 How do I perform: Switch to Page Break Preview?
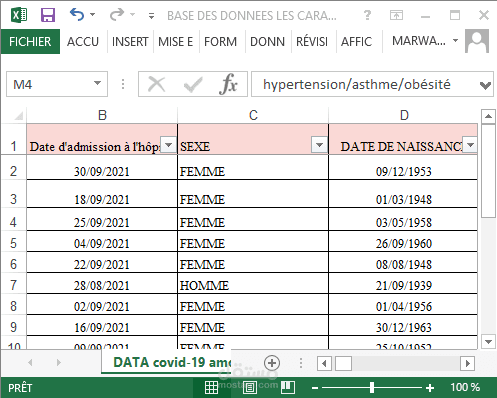pos(288,388)
